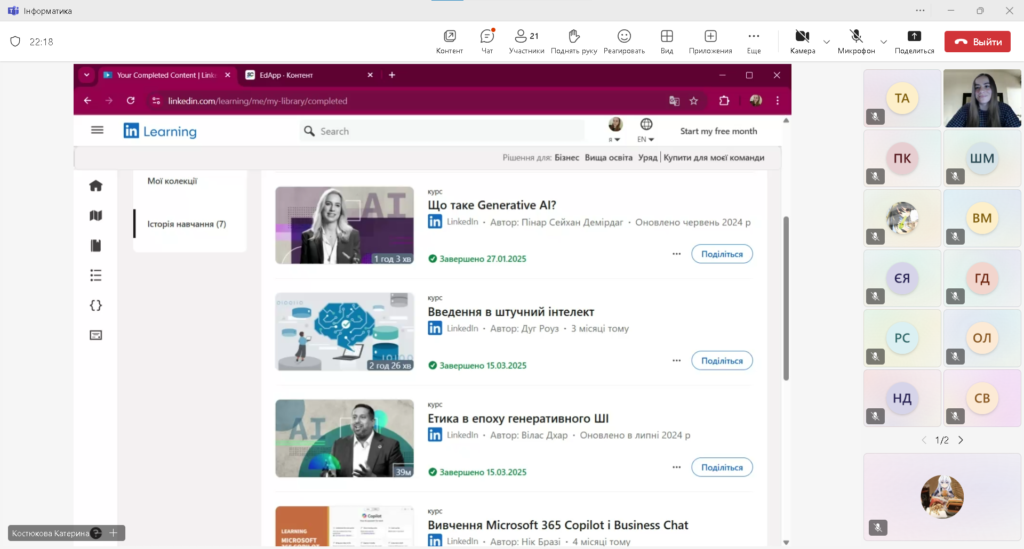Viewport: 1024px width, 549px height.
Task: Leave the meeting with Выйти
Action: tap(978, 42)
